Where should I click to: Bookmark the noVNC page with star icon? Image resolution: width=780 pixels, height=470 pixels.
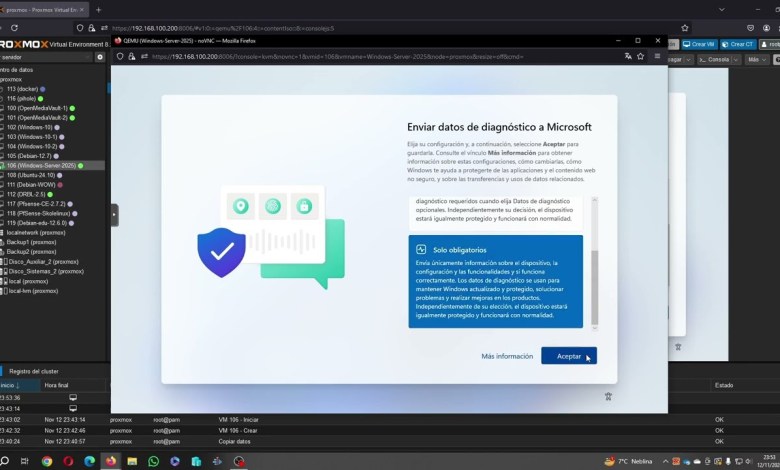(x=641, y=56)
